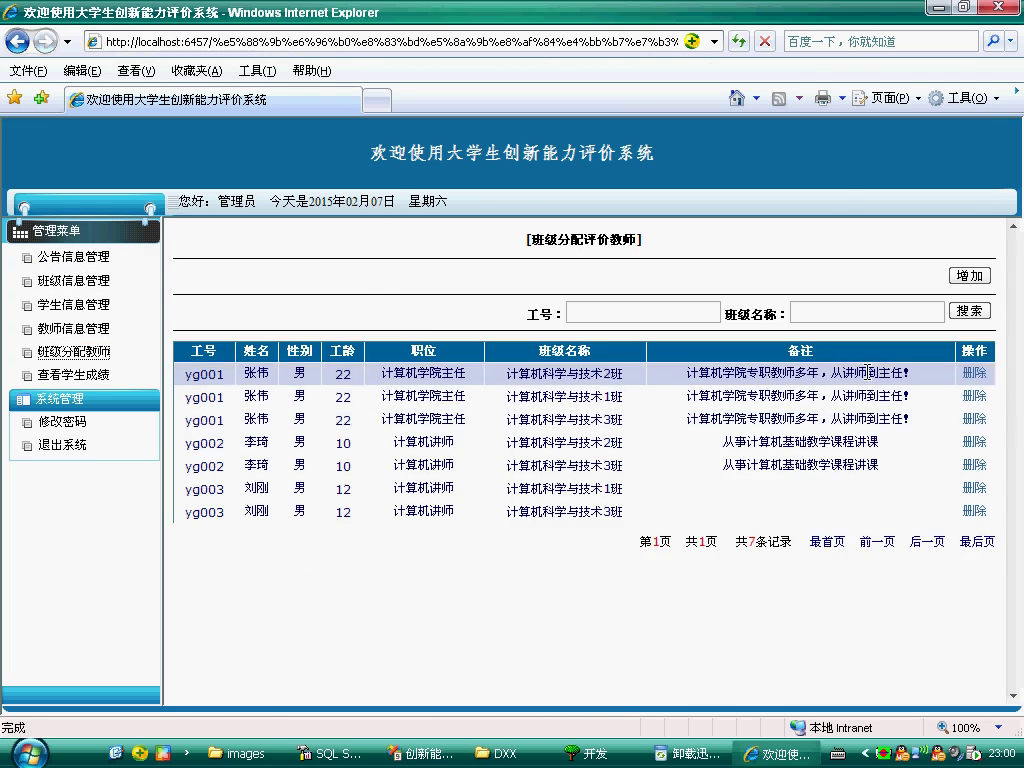Click the 管理菜单 header icon

[x=20, y=232]
